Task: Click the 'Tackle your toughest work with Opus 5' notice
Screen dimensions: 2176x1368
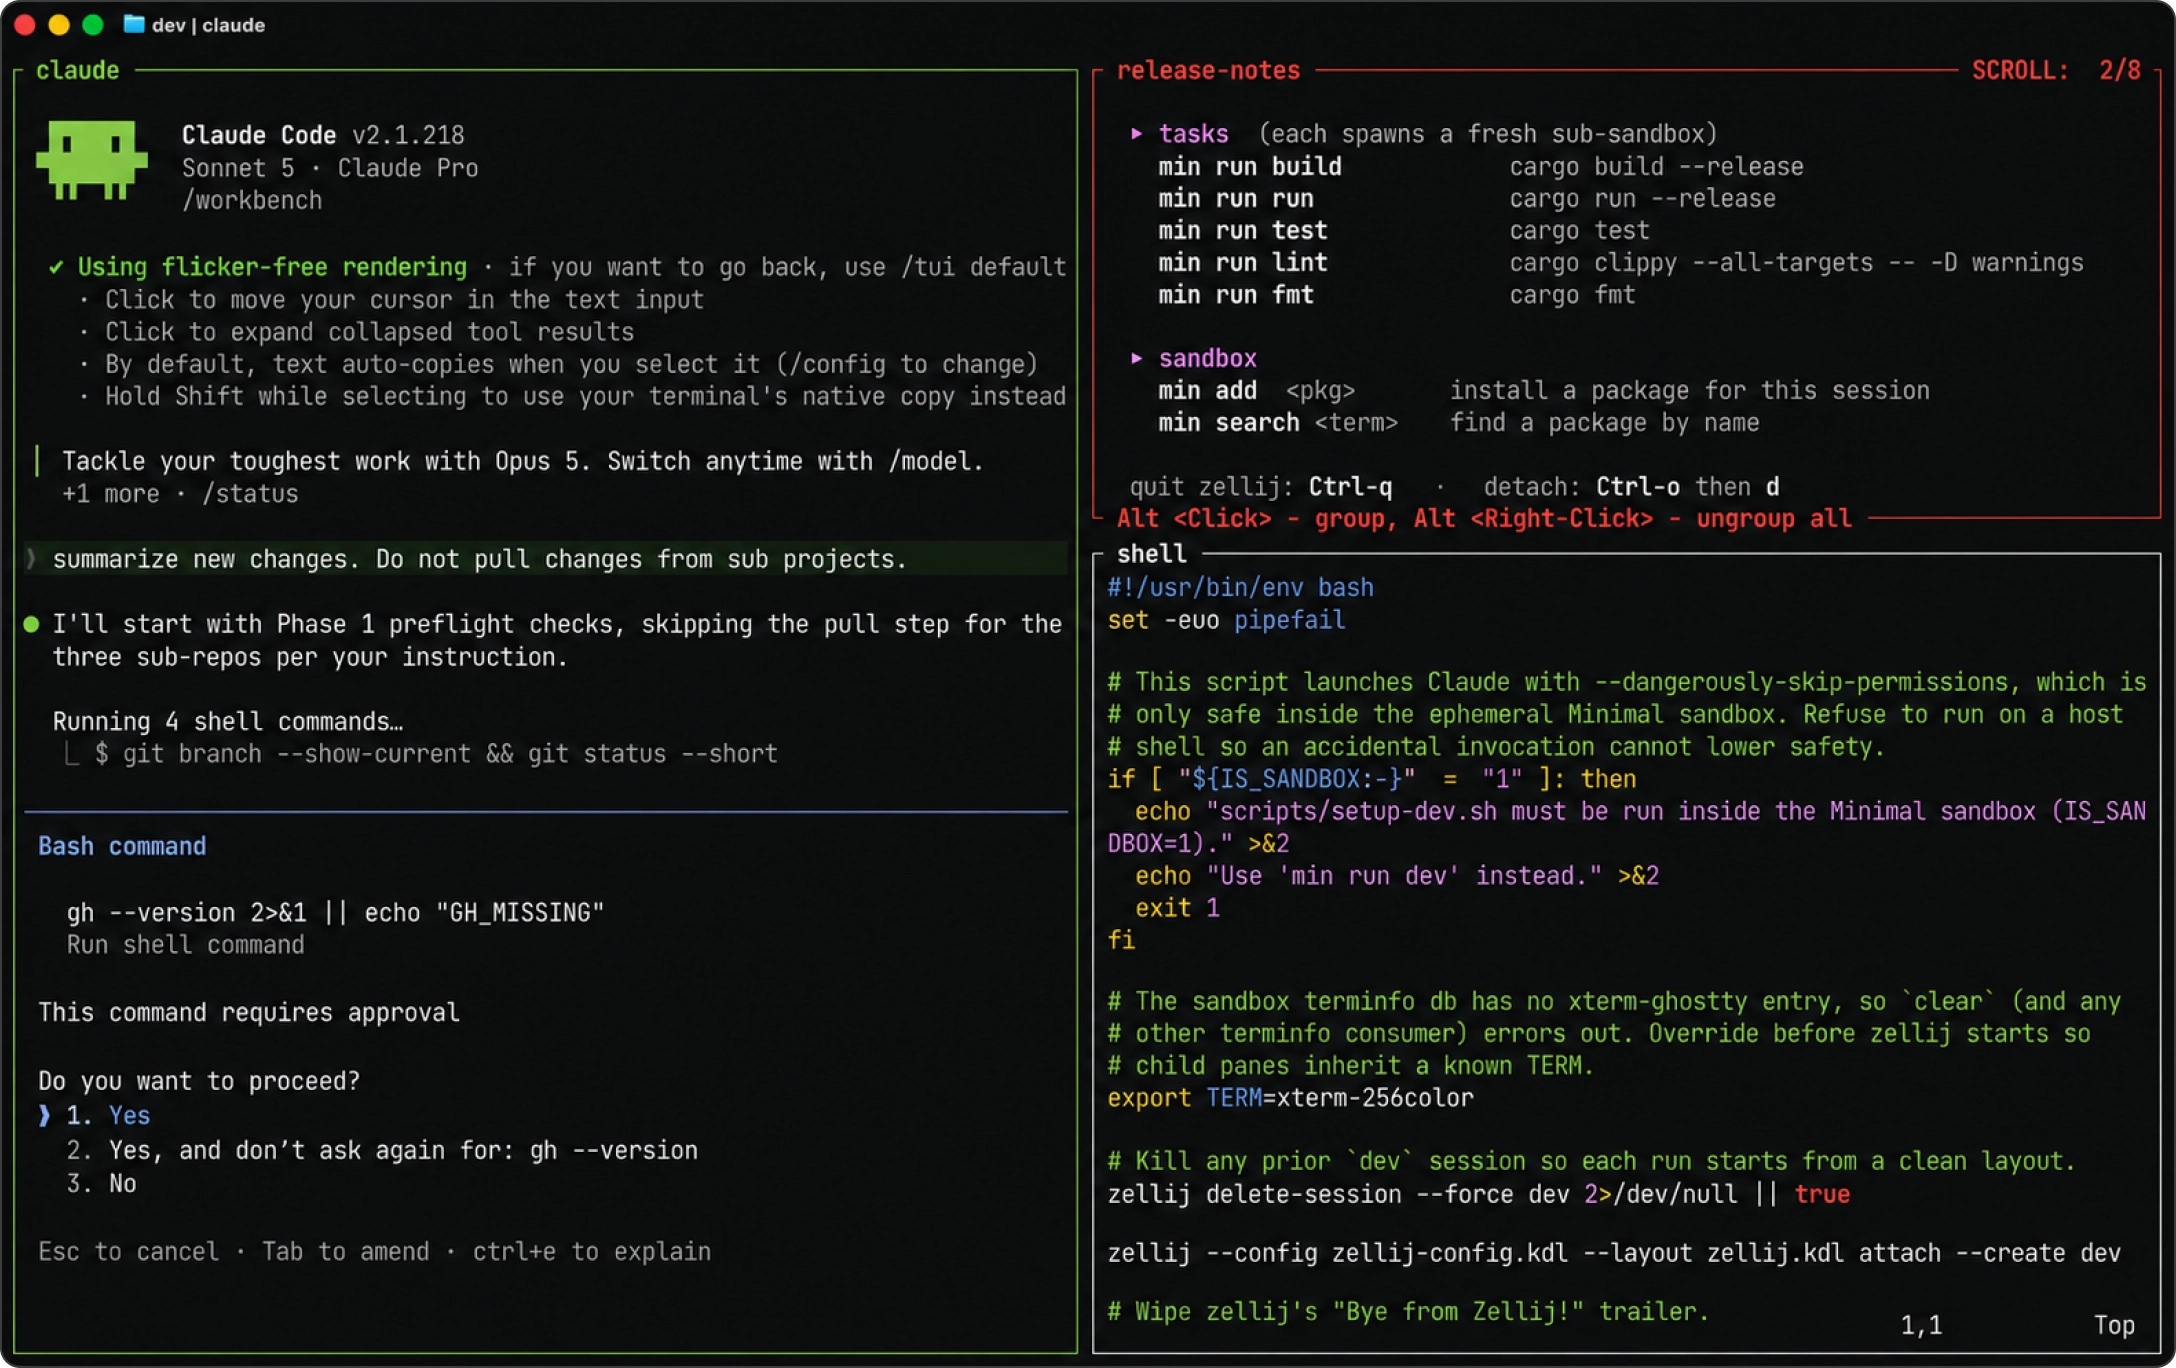Action: pyautogui.click(x=523, y=461)
